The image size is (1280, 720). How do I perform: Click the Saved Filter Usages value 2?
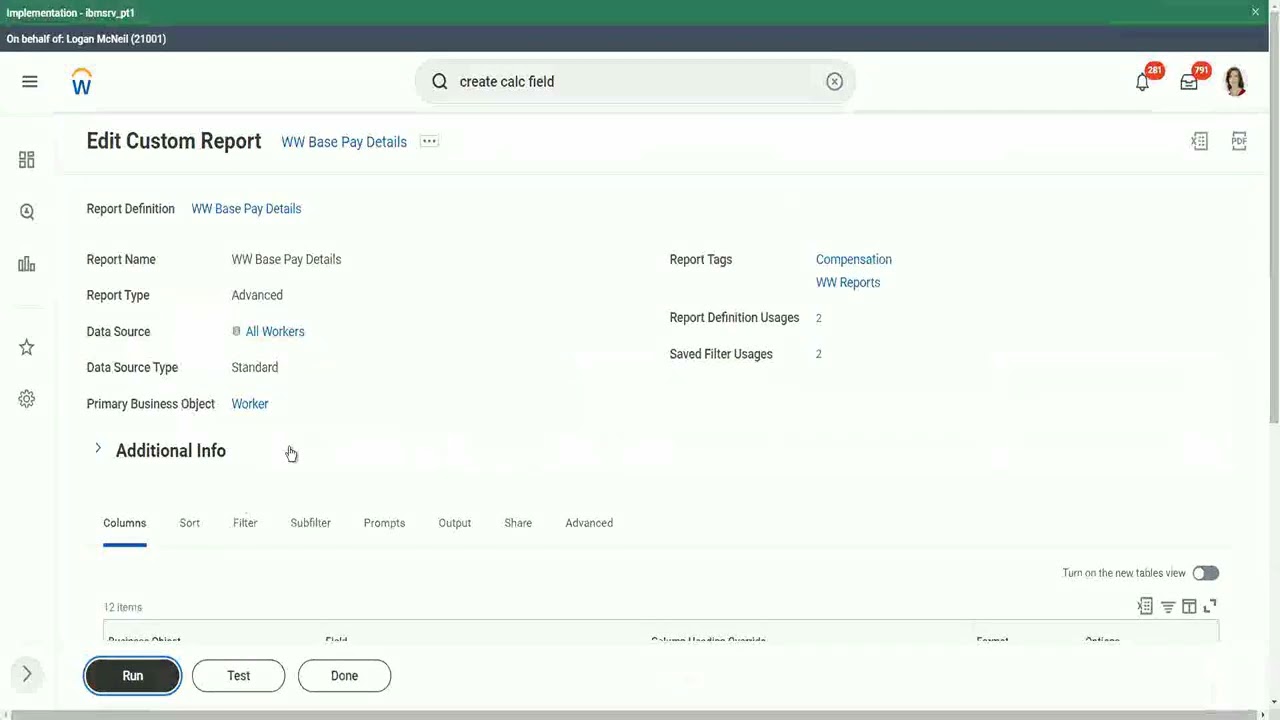click(x=818, y=354)
